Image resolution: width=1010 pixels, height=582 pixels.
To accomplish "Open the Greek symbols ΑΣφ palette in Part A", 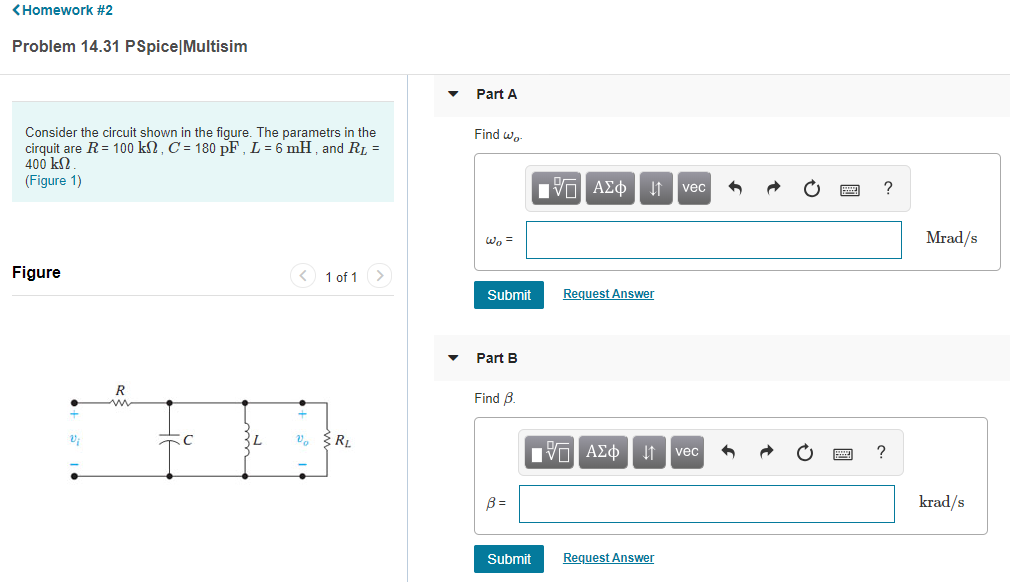I will [x=609, y=188].
